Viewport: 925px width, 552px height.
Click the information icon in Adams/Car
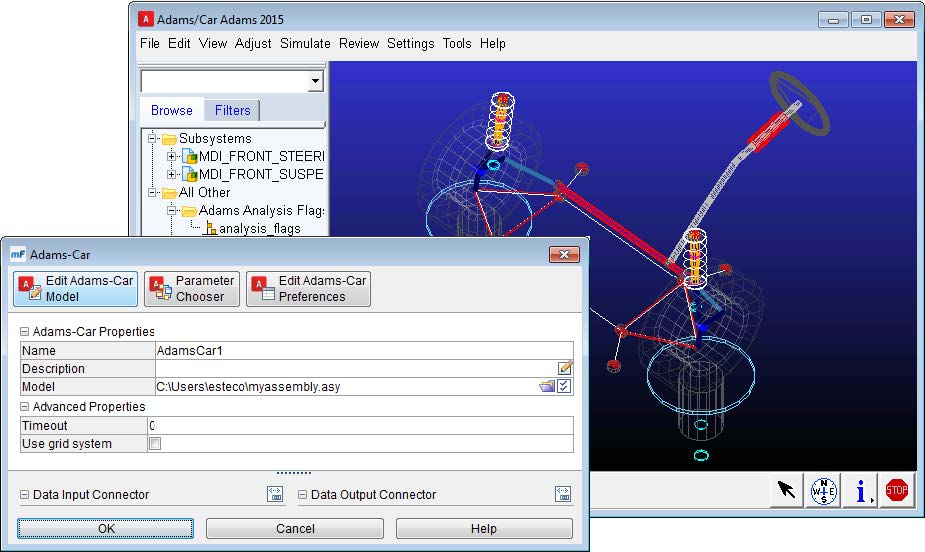[861, 491]
